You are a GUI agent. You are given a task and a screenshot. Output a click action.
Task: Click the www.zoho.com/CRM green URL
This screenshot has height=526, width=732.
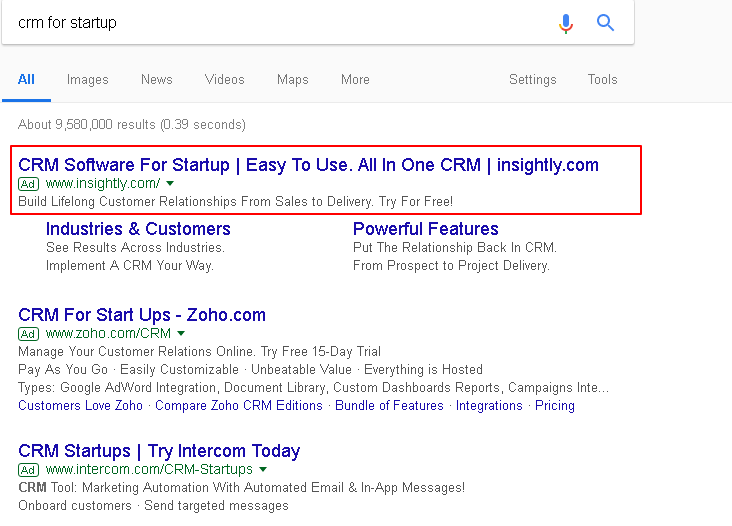pos(108,333)
